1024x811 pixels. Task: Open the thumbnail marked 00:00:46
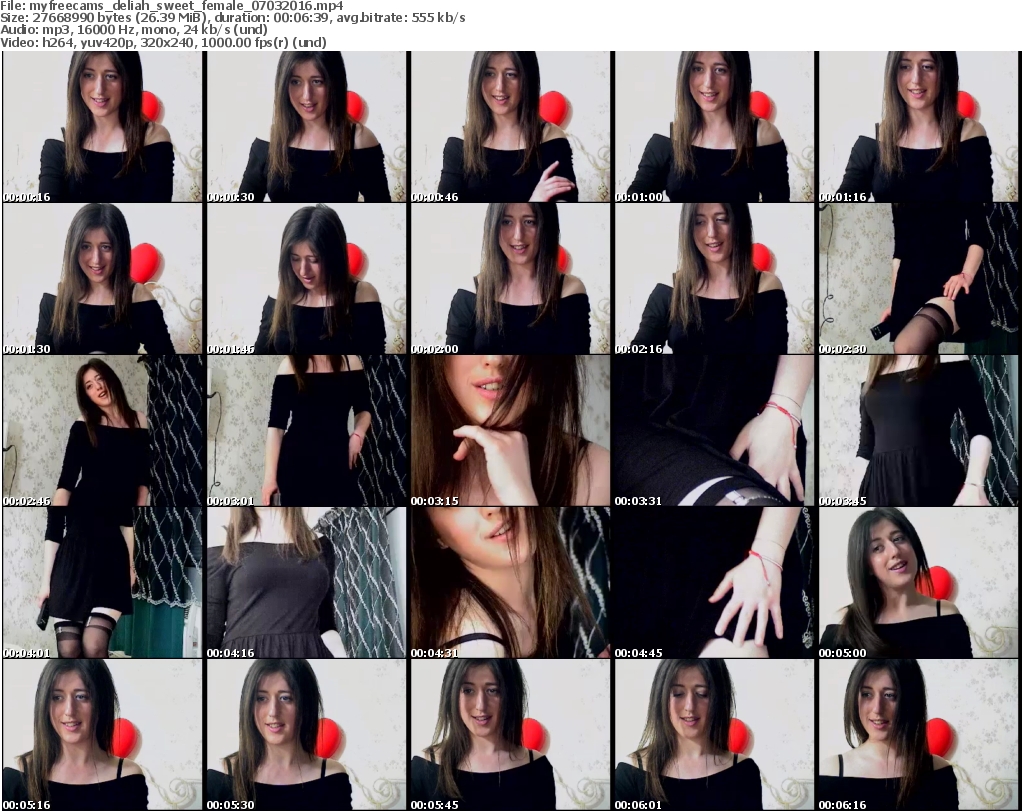[x=510, y=127]
